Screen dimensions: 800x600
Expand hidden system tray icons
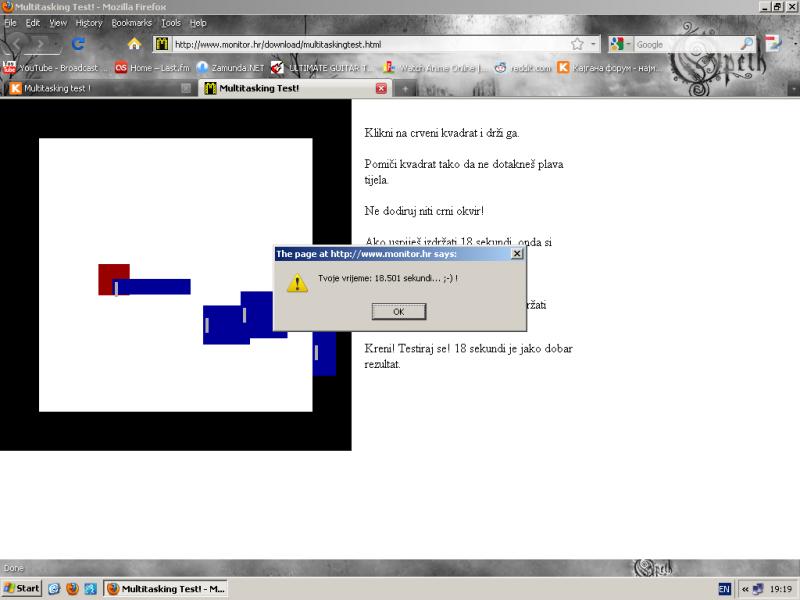click(x=745, y=589)
